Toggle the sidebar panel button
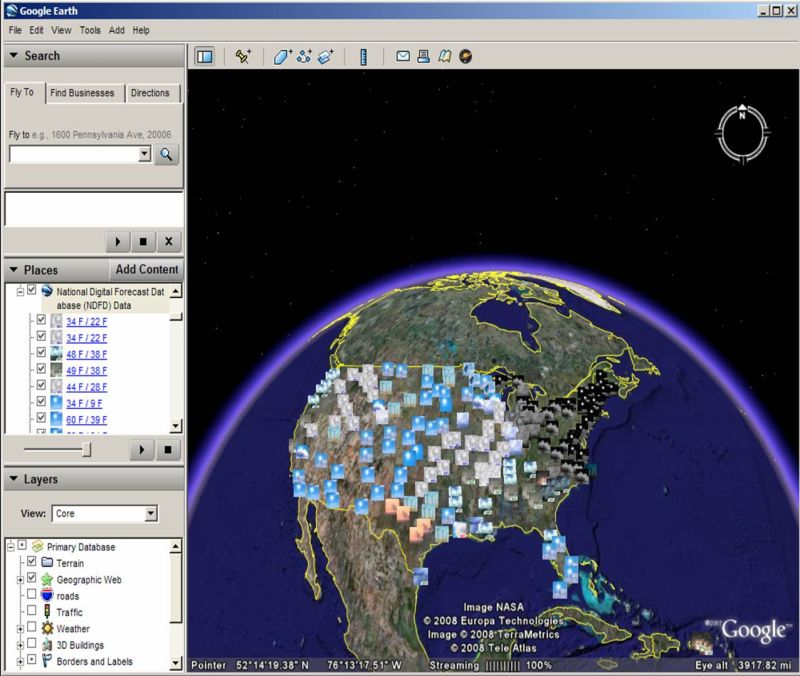The height and width of the screenshot is (676, 800). (x=205, y=56)
